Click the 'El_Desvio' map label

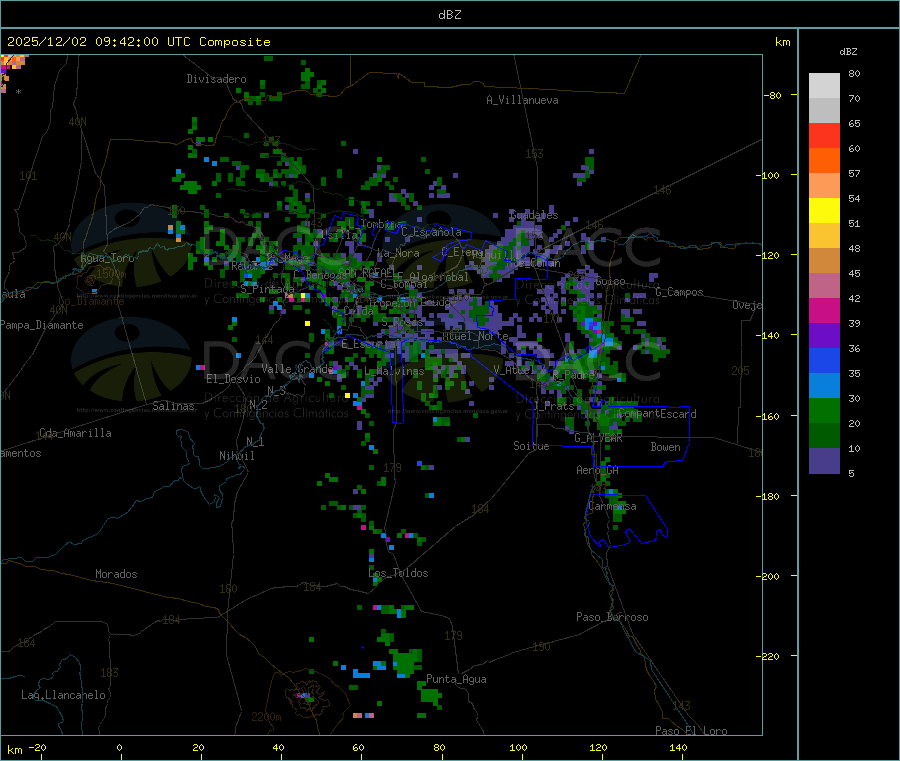[x=234, y=379]
